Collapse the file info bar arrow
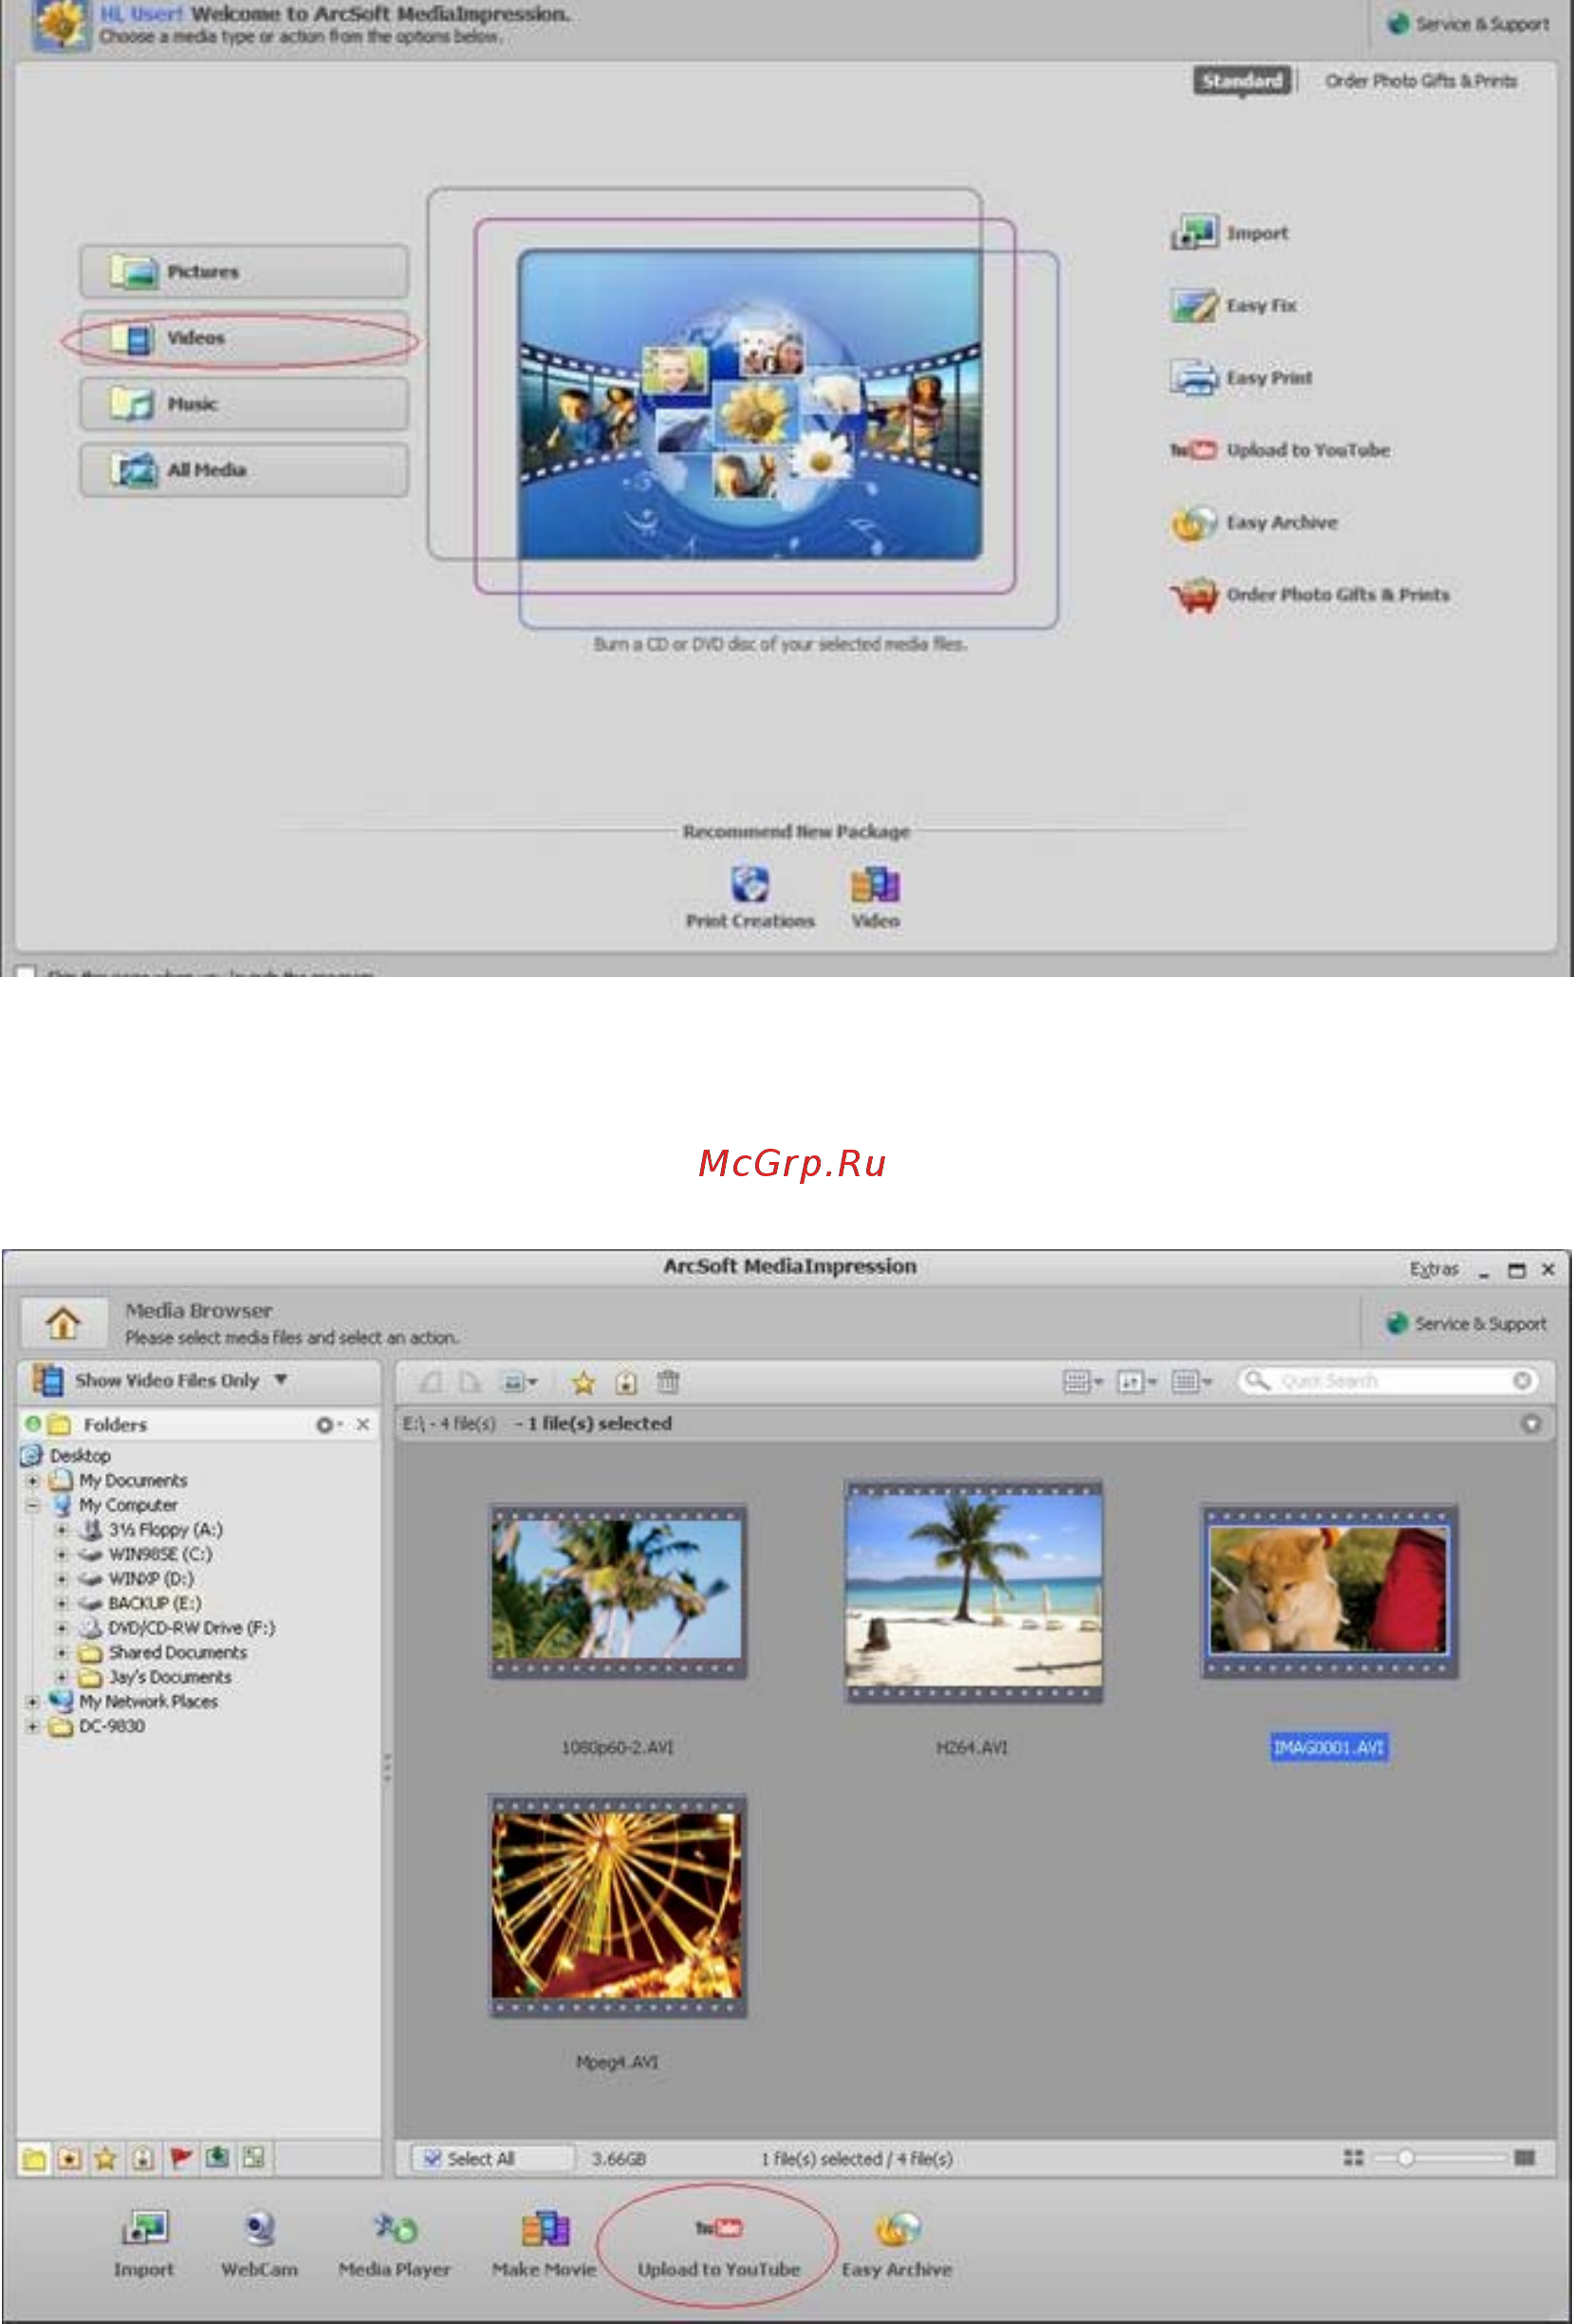Viewport: 1574px width, 2324px height. [x=1531, y=1423]
